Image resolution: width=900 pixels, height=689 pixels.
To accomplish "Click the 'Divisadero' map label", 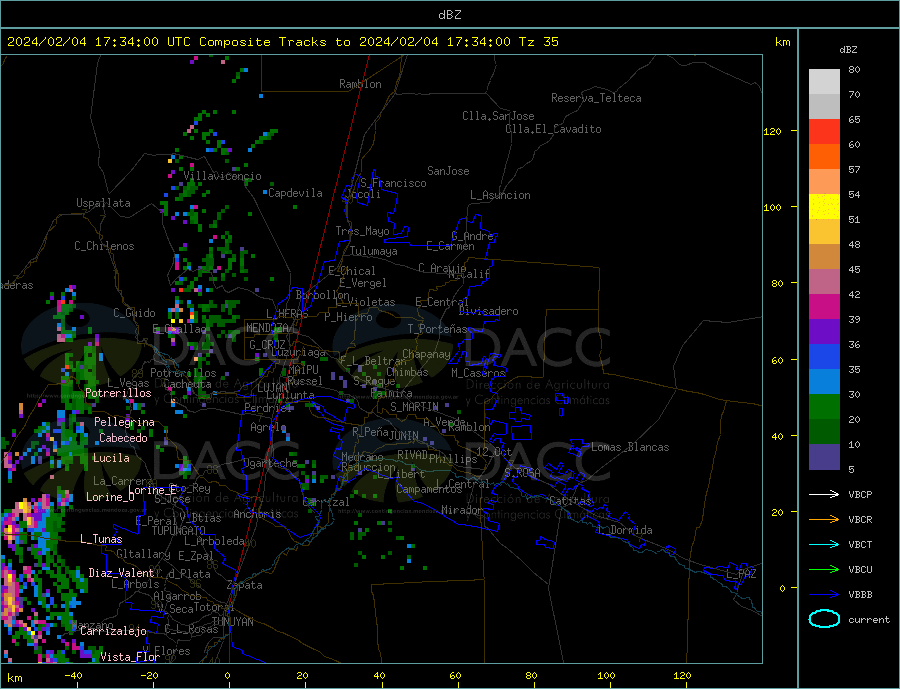I will (488, 311).
